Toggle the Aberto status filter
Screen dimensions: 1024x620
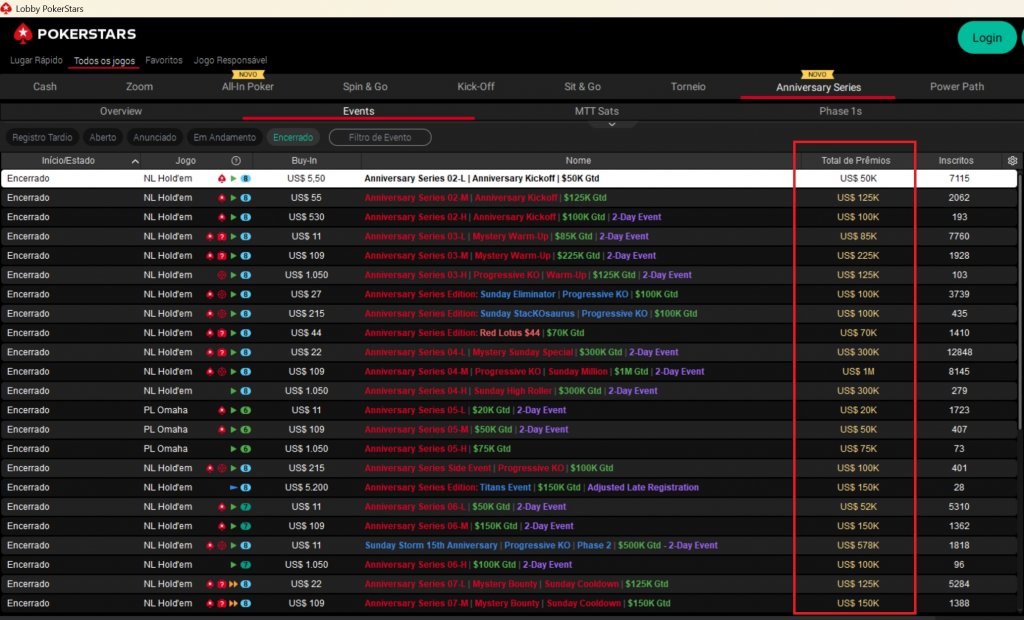(103, 137)
